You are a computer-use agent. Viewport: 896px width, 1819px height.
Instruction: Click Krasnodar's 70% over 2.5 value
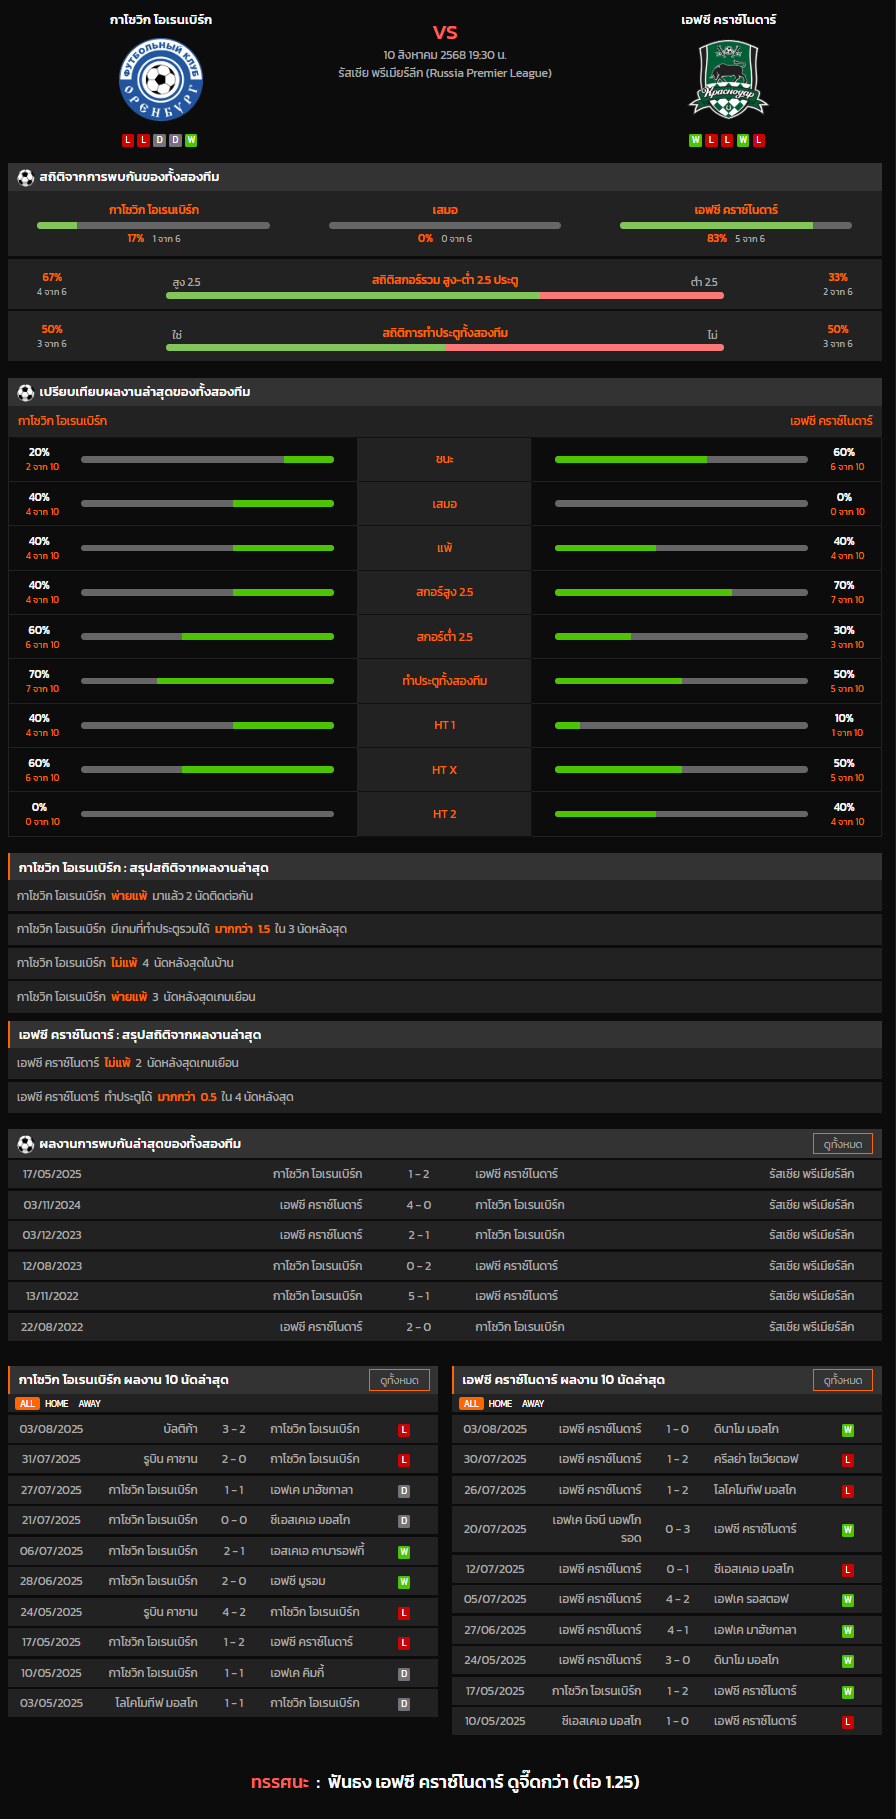(x=844, y=585)
